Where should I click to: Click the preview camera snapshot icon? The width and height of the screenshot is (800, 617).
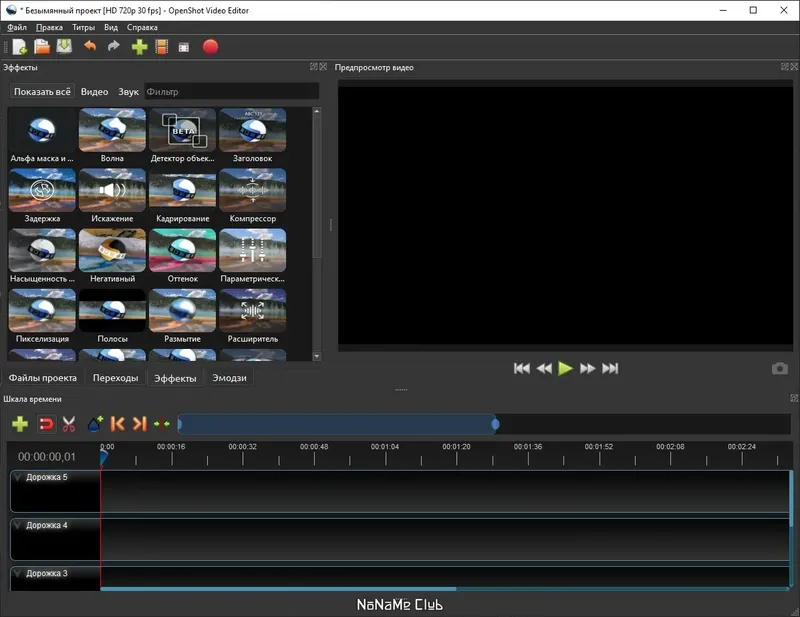point(779,368)
